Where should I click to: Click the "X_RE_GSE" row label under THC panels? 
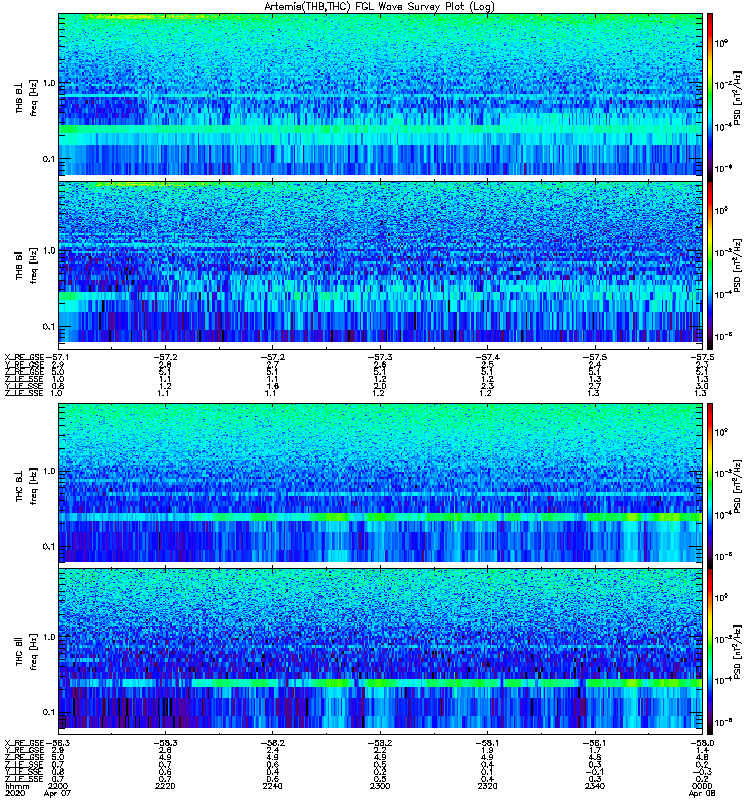click(24, 743)
